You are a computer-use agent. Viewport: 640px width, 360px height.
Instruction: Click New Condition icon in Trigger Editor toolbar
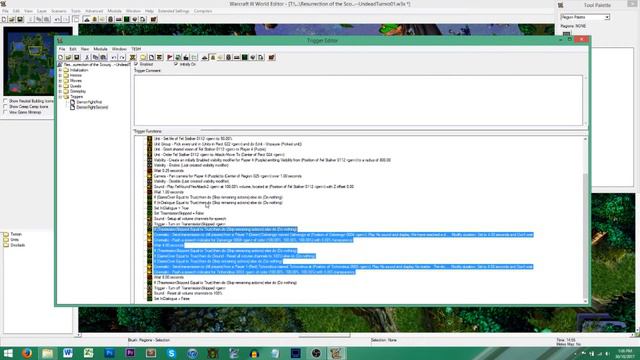[178, 58]
